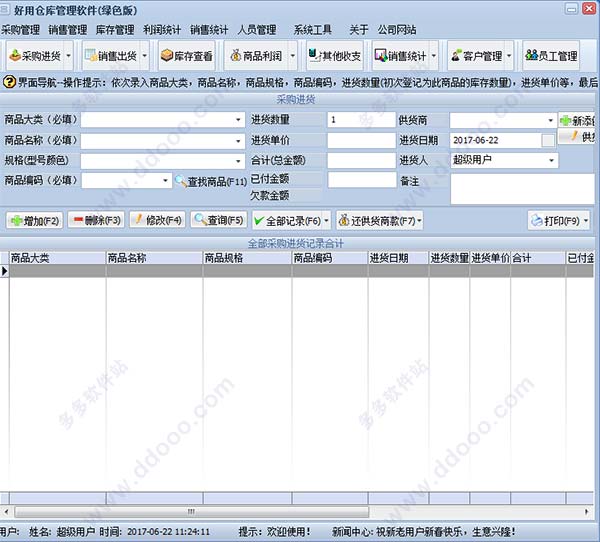Expand 客户管理 toolbar dropdown arrow
The width and height of the screenshot is (600, 542).
point(509,56)
